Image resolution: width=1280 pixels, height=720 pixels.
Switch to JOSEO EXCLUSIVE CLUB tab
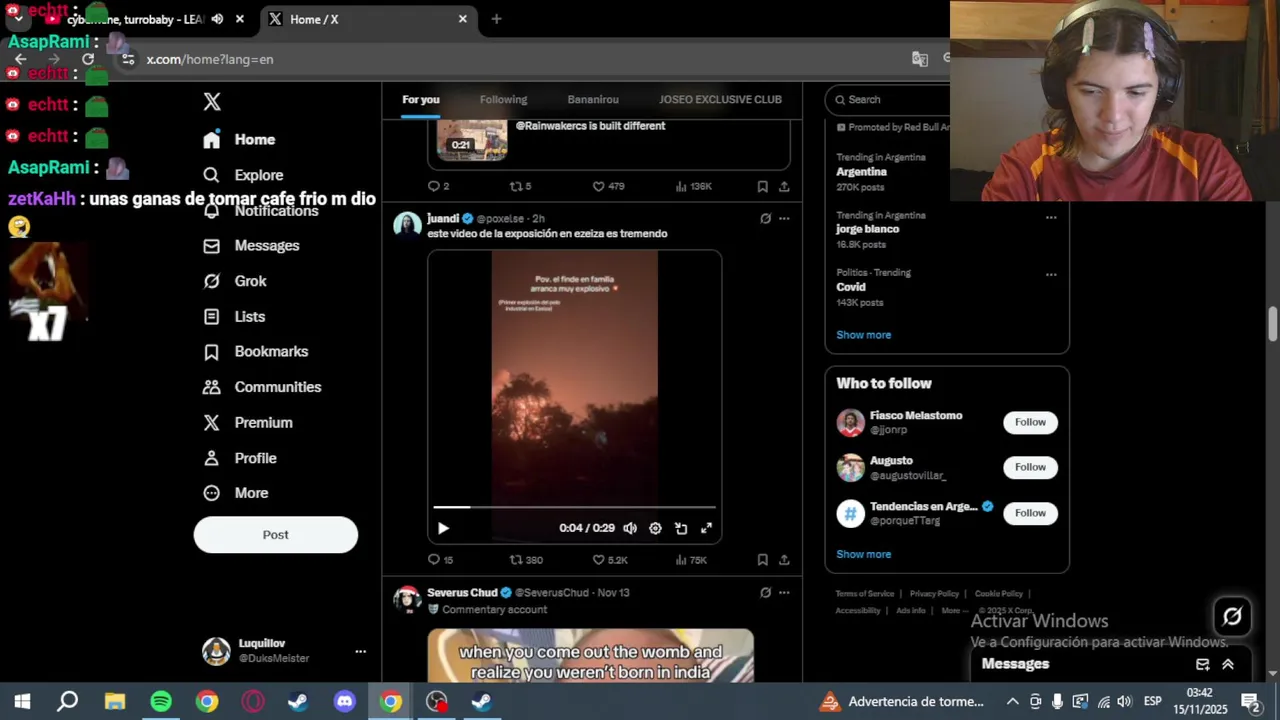720,99
